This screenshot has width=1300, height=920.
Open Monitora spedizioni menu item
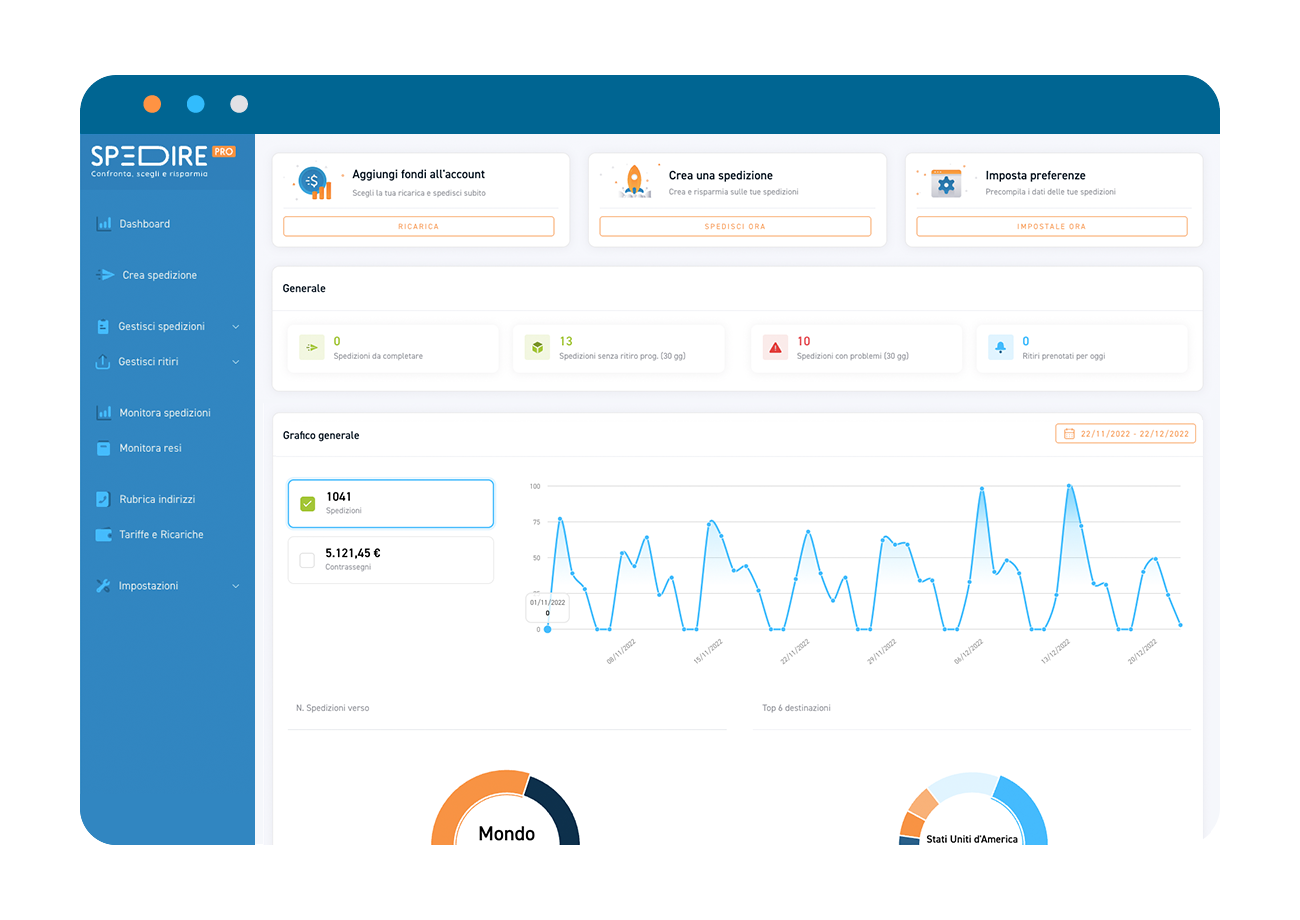pos(164,413)
